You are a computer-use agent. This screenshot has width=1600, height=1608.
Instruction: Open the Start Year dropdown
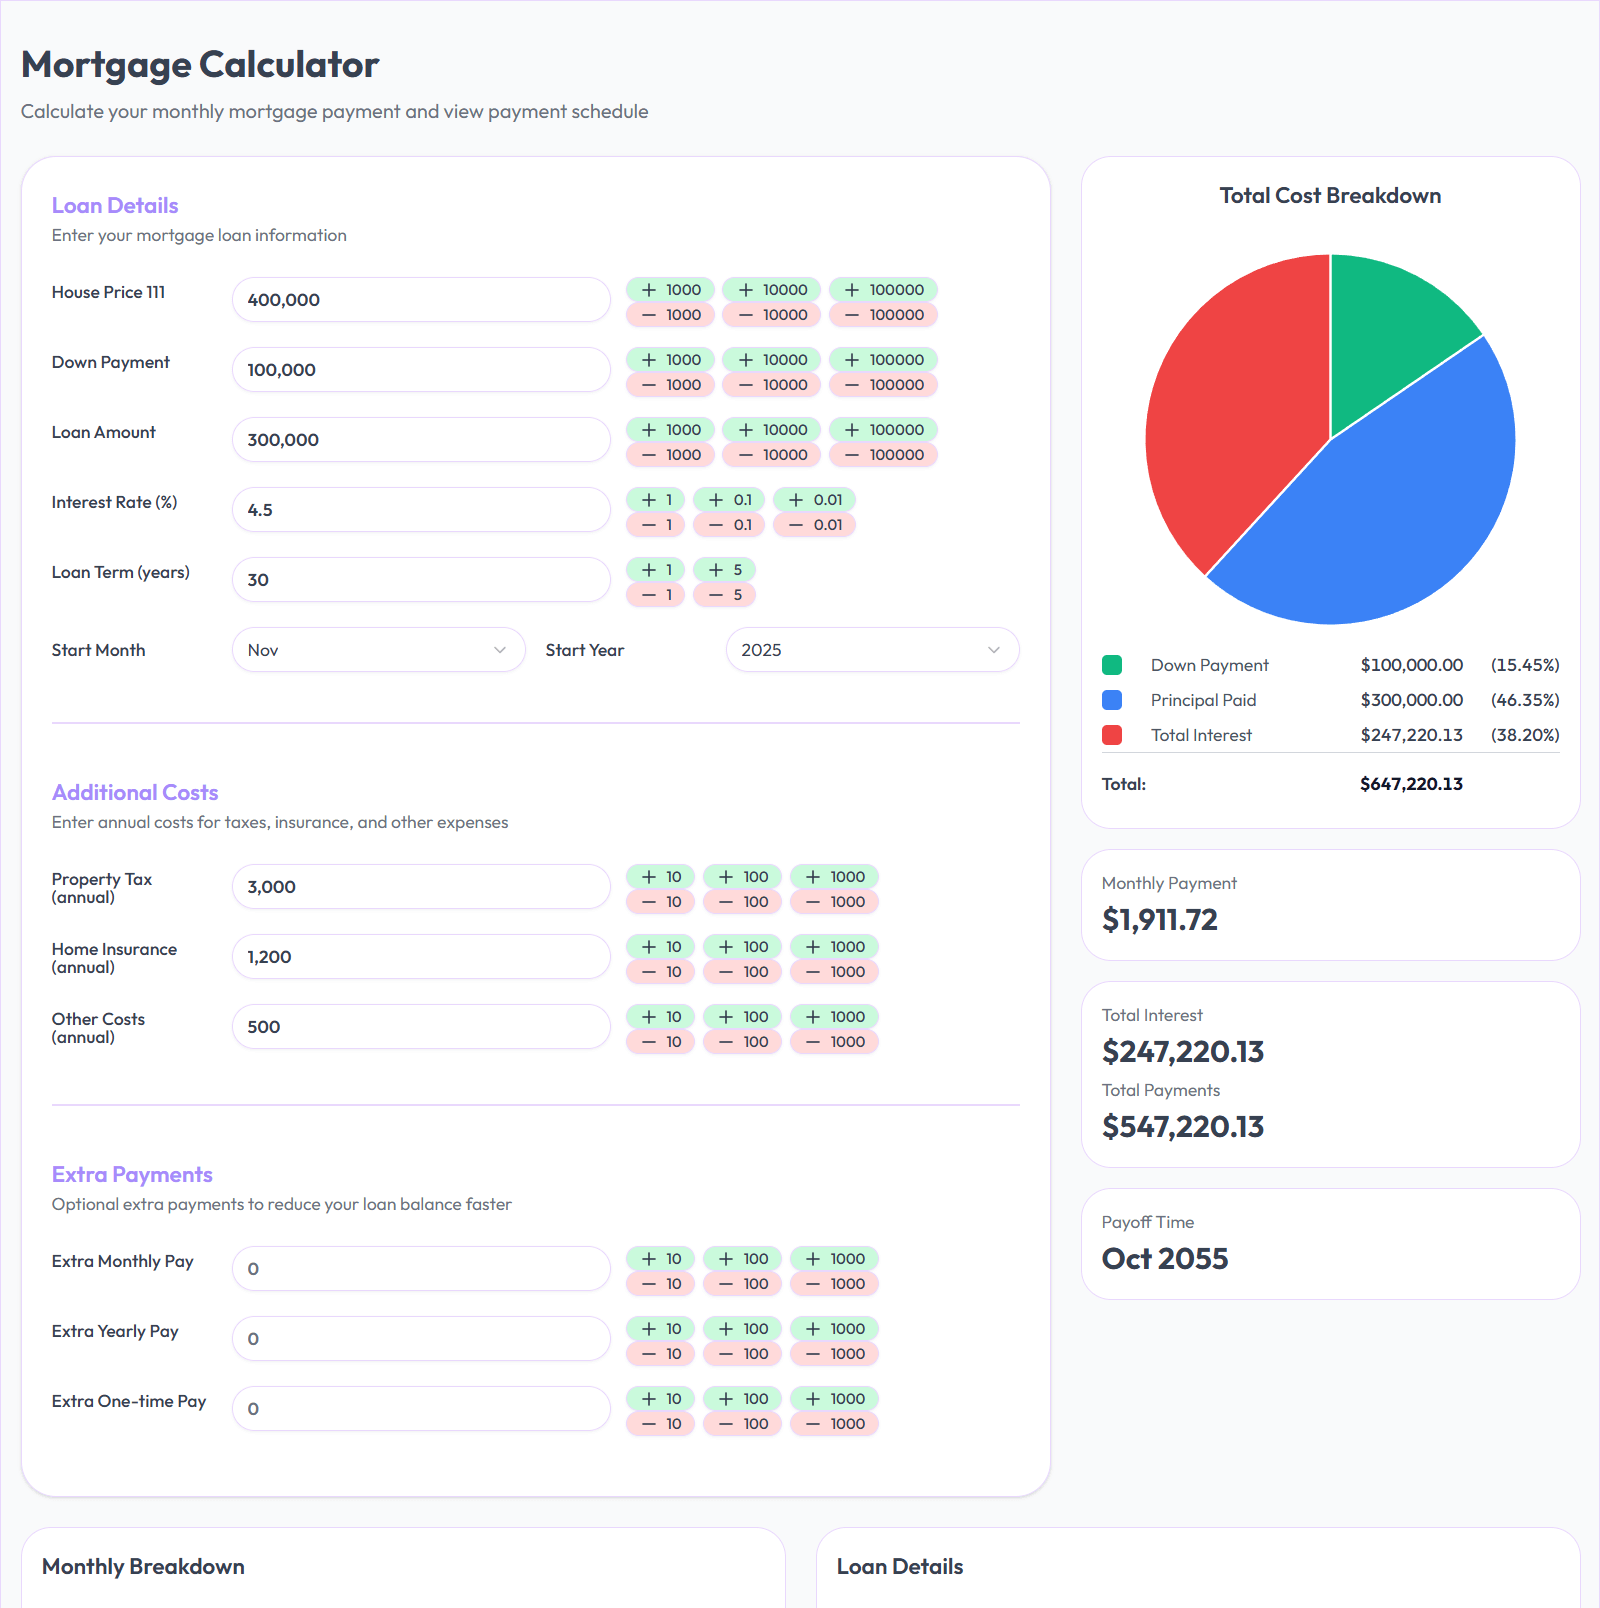(x=871, y=649)
